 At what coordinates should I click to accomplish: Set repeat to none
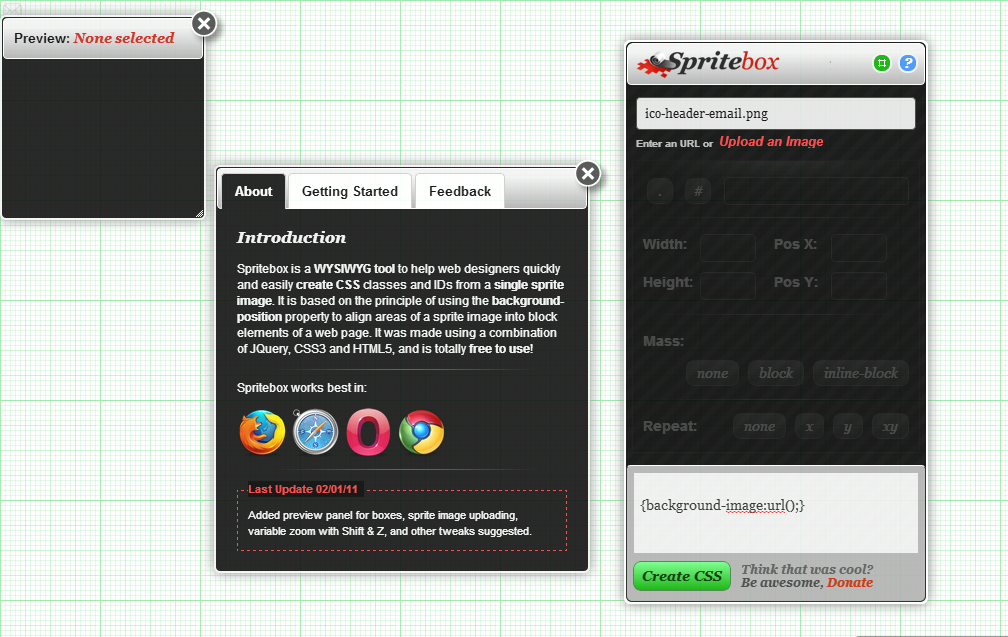click(759, 426)
